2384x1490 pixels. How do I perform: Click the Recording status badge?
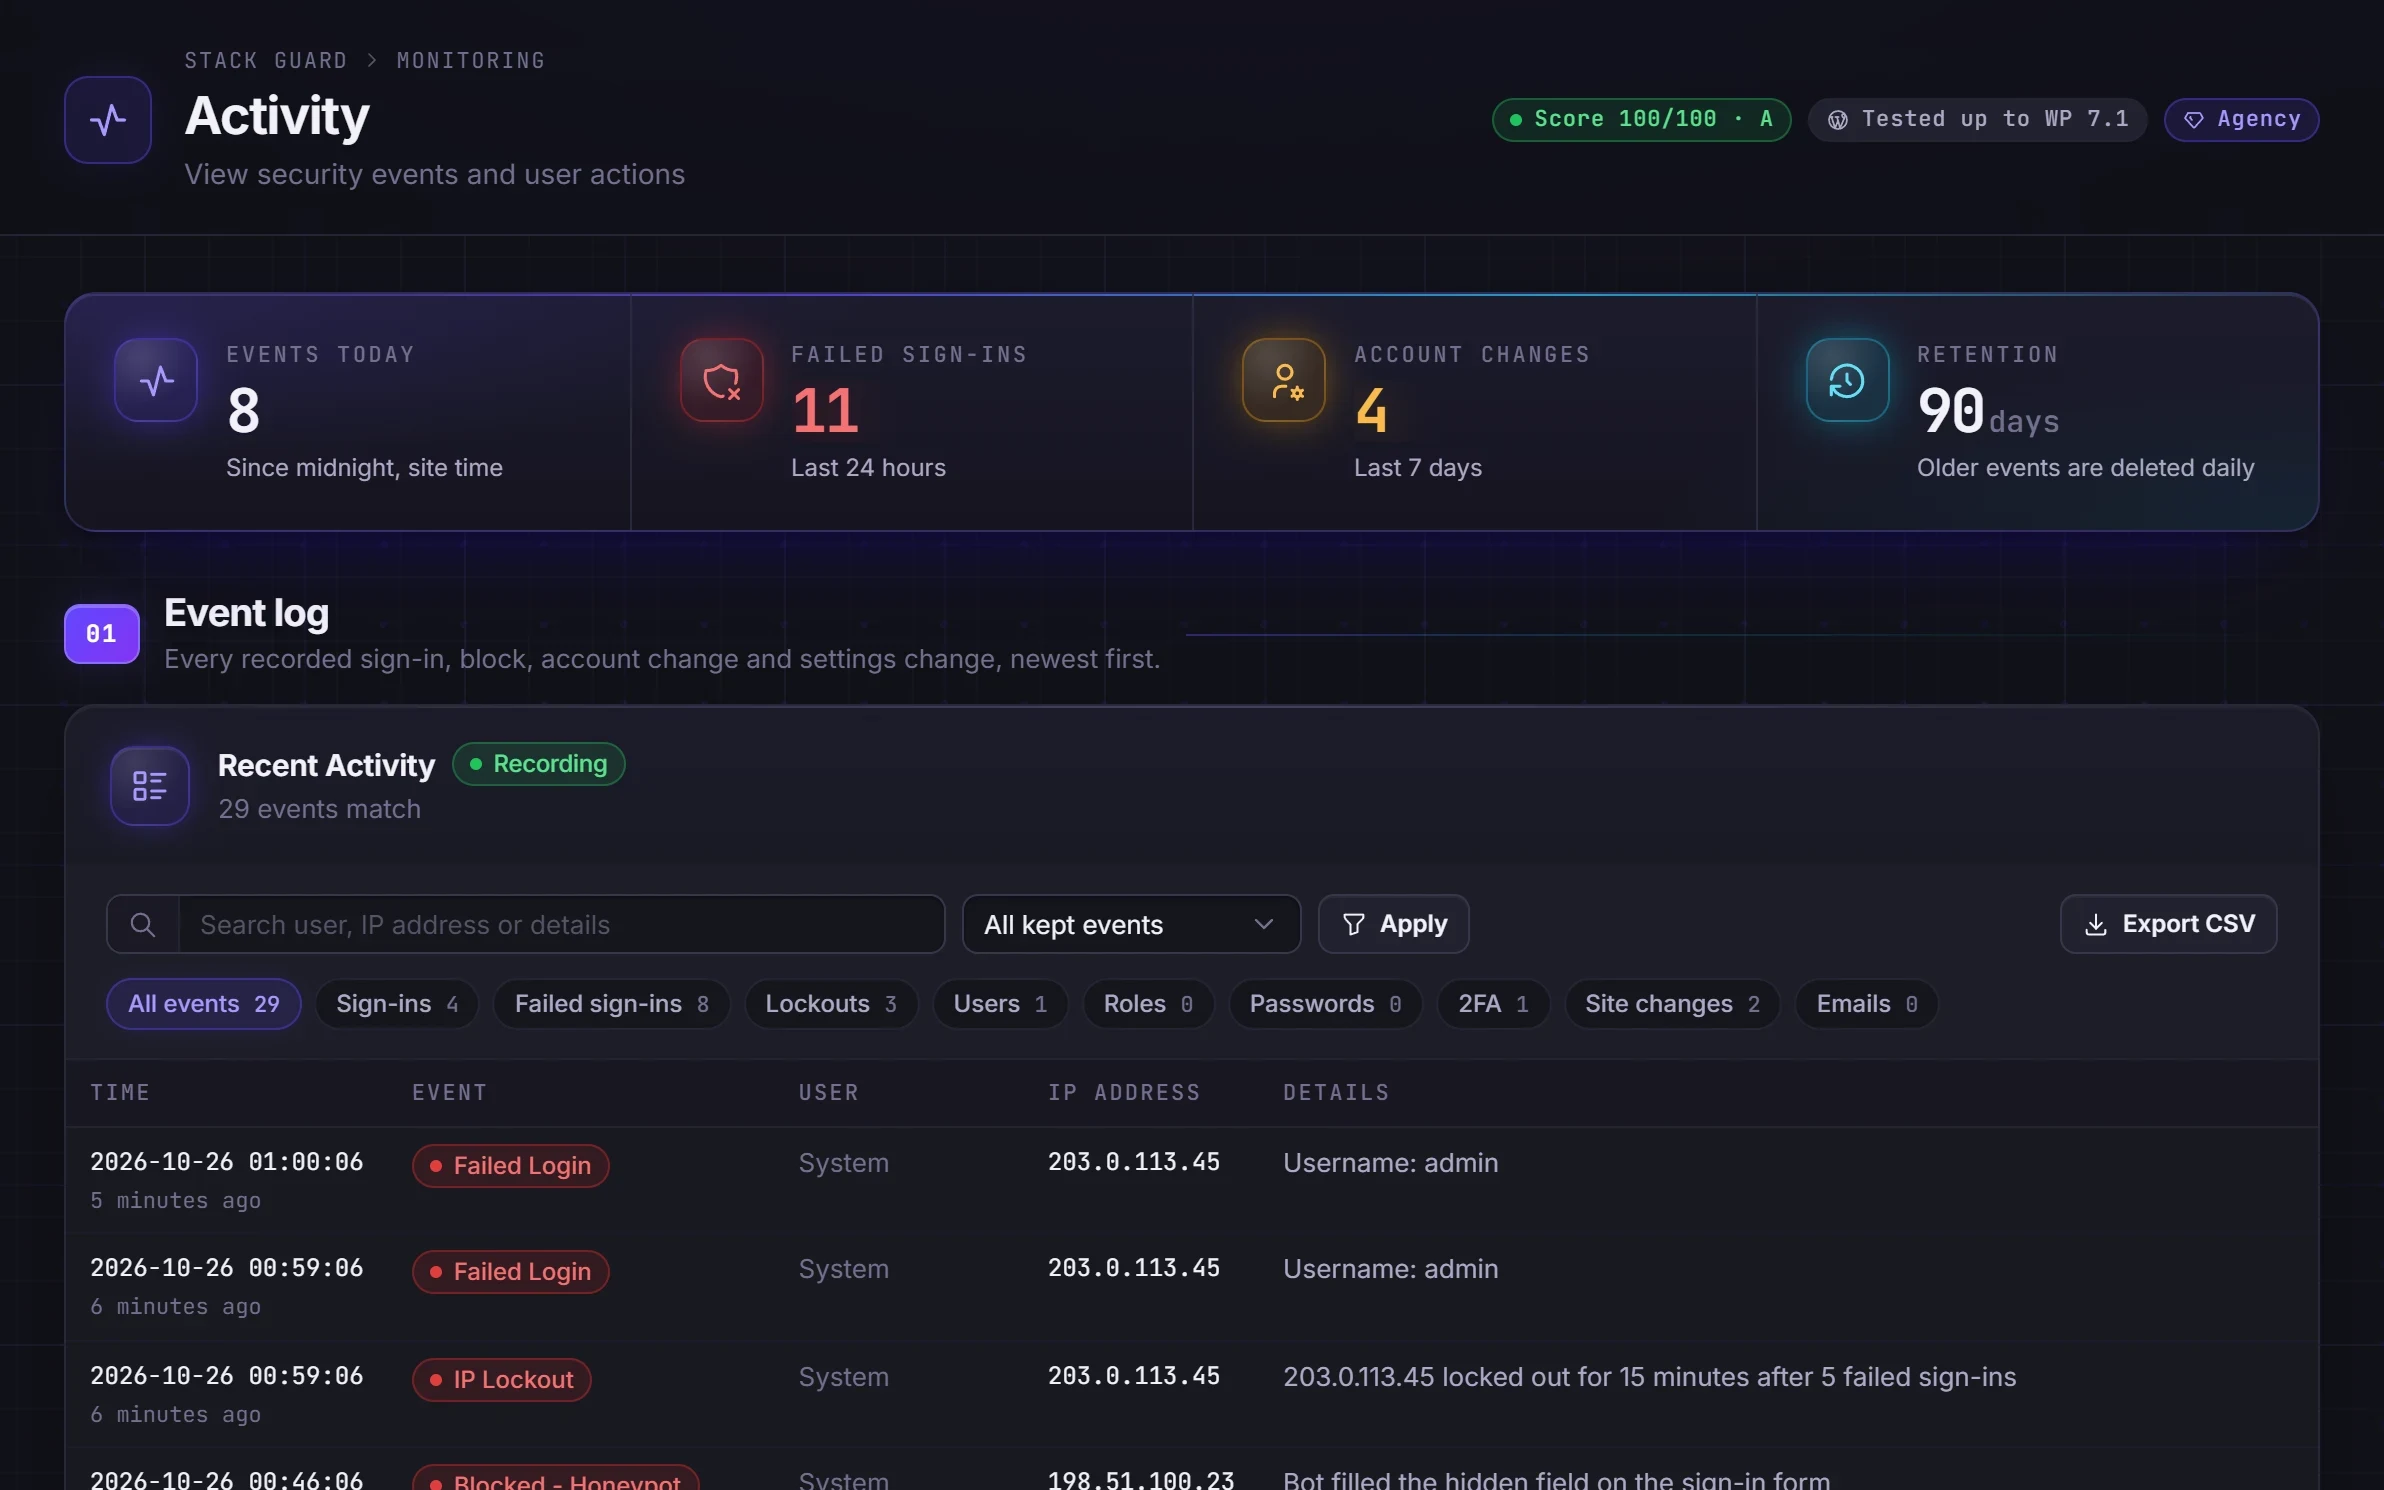pyautogui.click(x=539, y=764)
